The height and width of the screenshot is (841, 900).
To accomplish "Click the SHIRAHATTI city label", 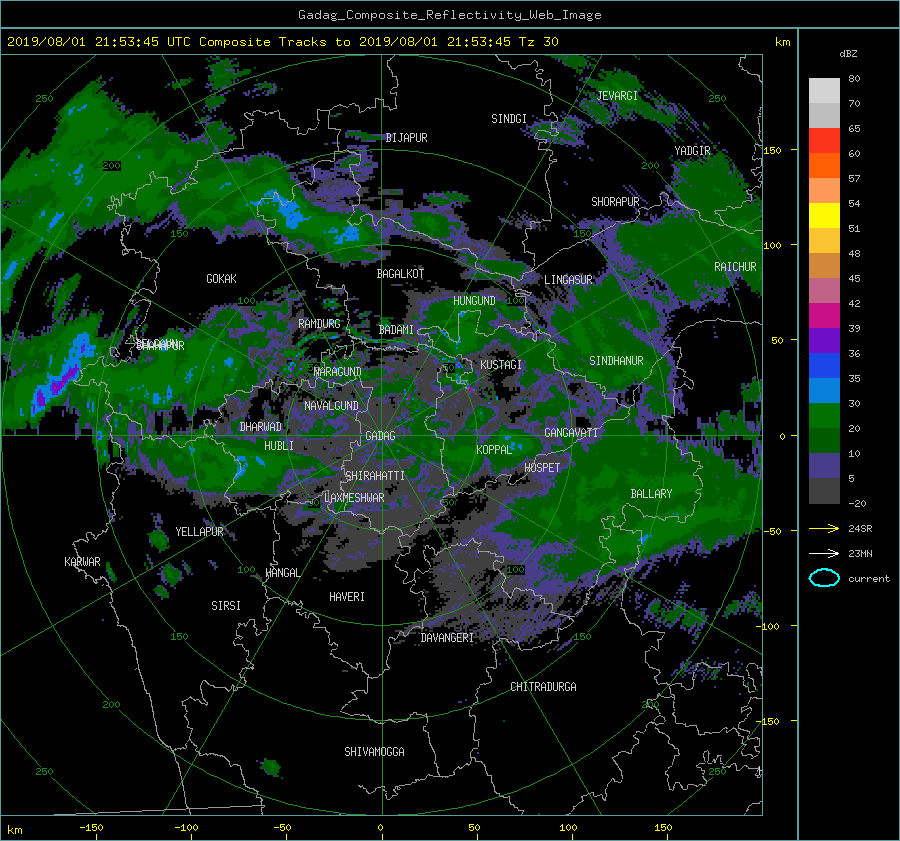I will pos(375,476).
